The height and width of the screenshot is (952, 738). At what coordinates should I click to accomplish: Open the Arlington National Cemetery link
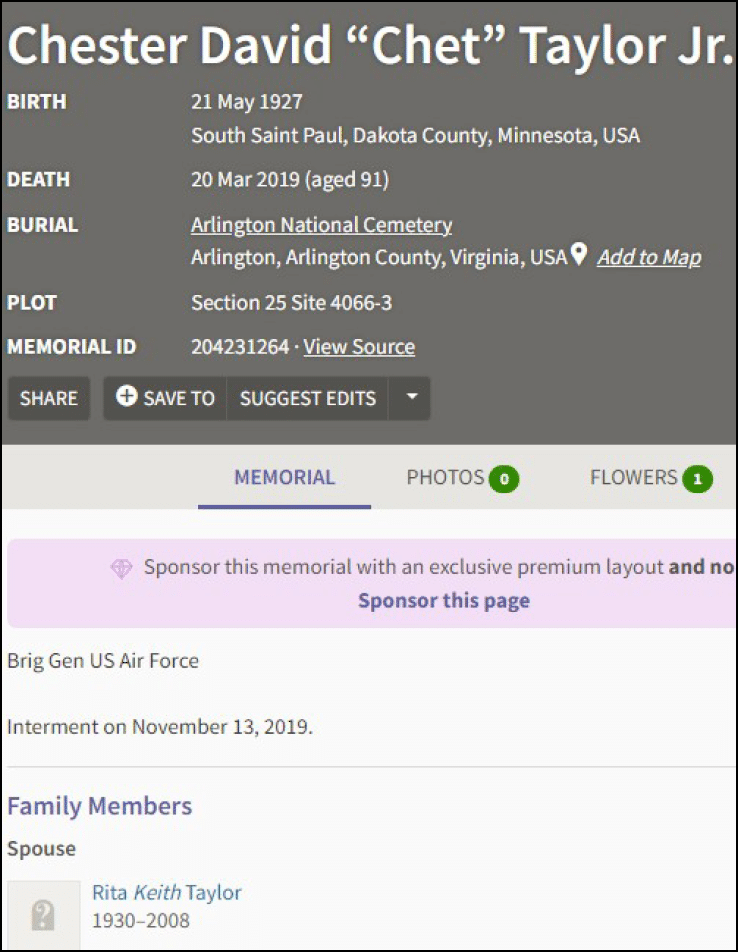(x=321, y=225)
